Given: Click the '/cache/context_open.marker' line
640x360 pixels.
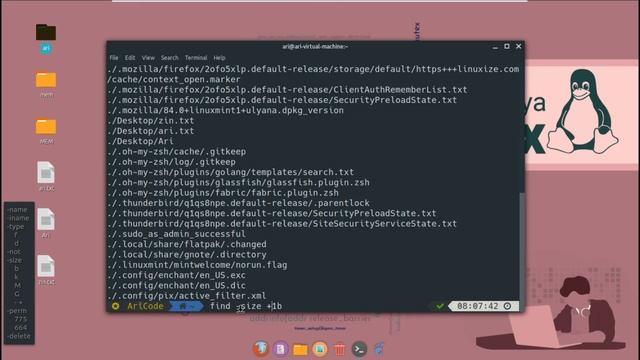Looking at the screenshot, I should pyautogui.click(x=174, y=80).
